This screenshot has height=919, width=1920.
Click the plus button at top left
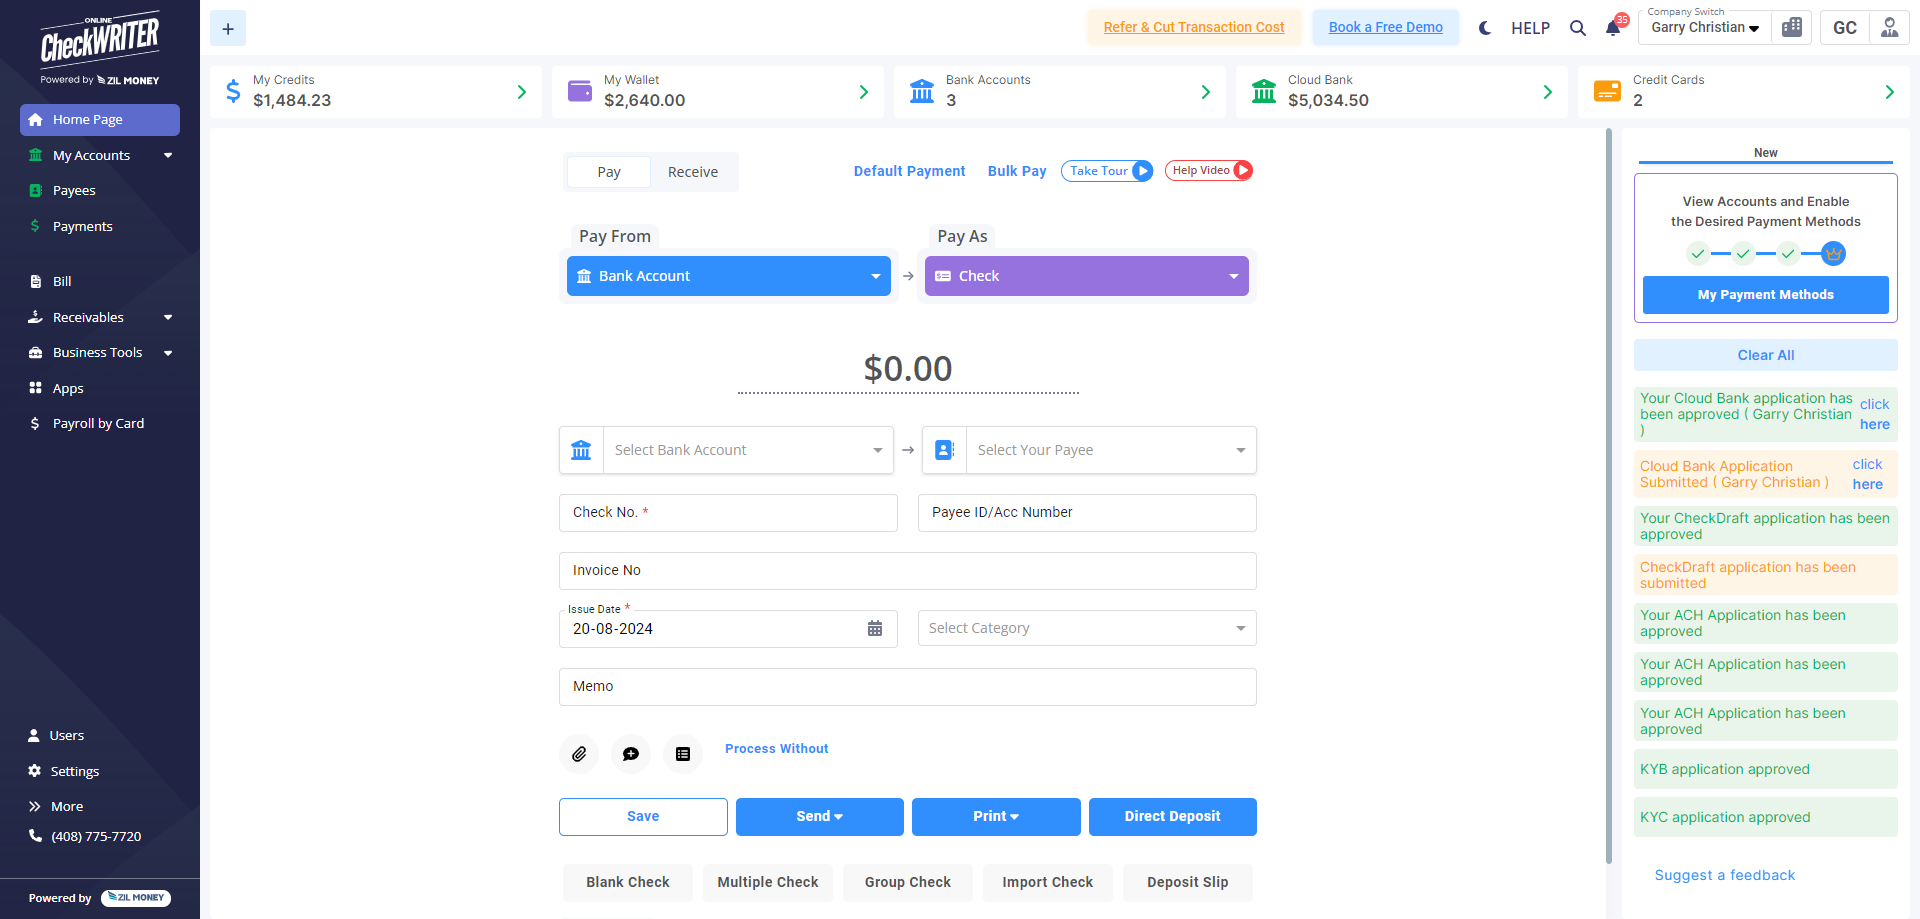coord(228,29)
